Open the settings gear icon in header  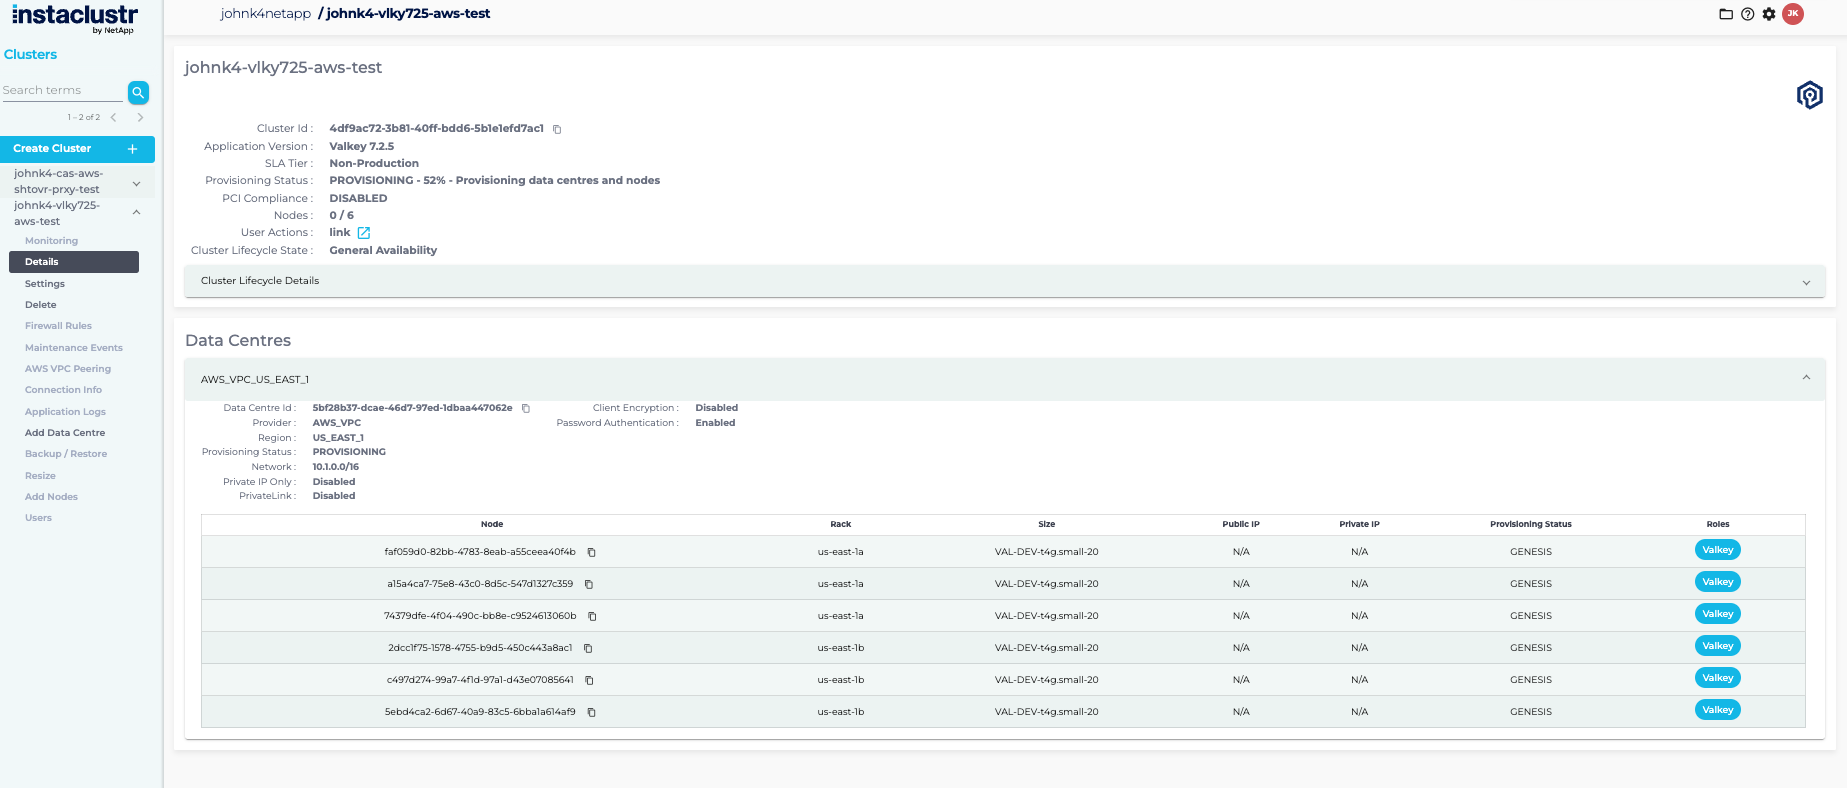[x=1769, y=14]
